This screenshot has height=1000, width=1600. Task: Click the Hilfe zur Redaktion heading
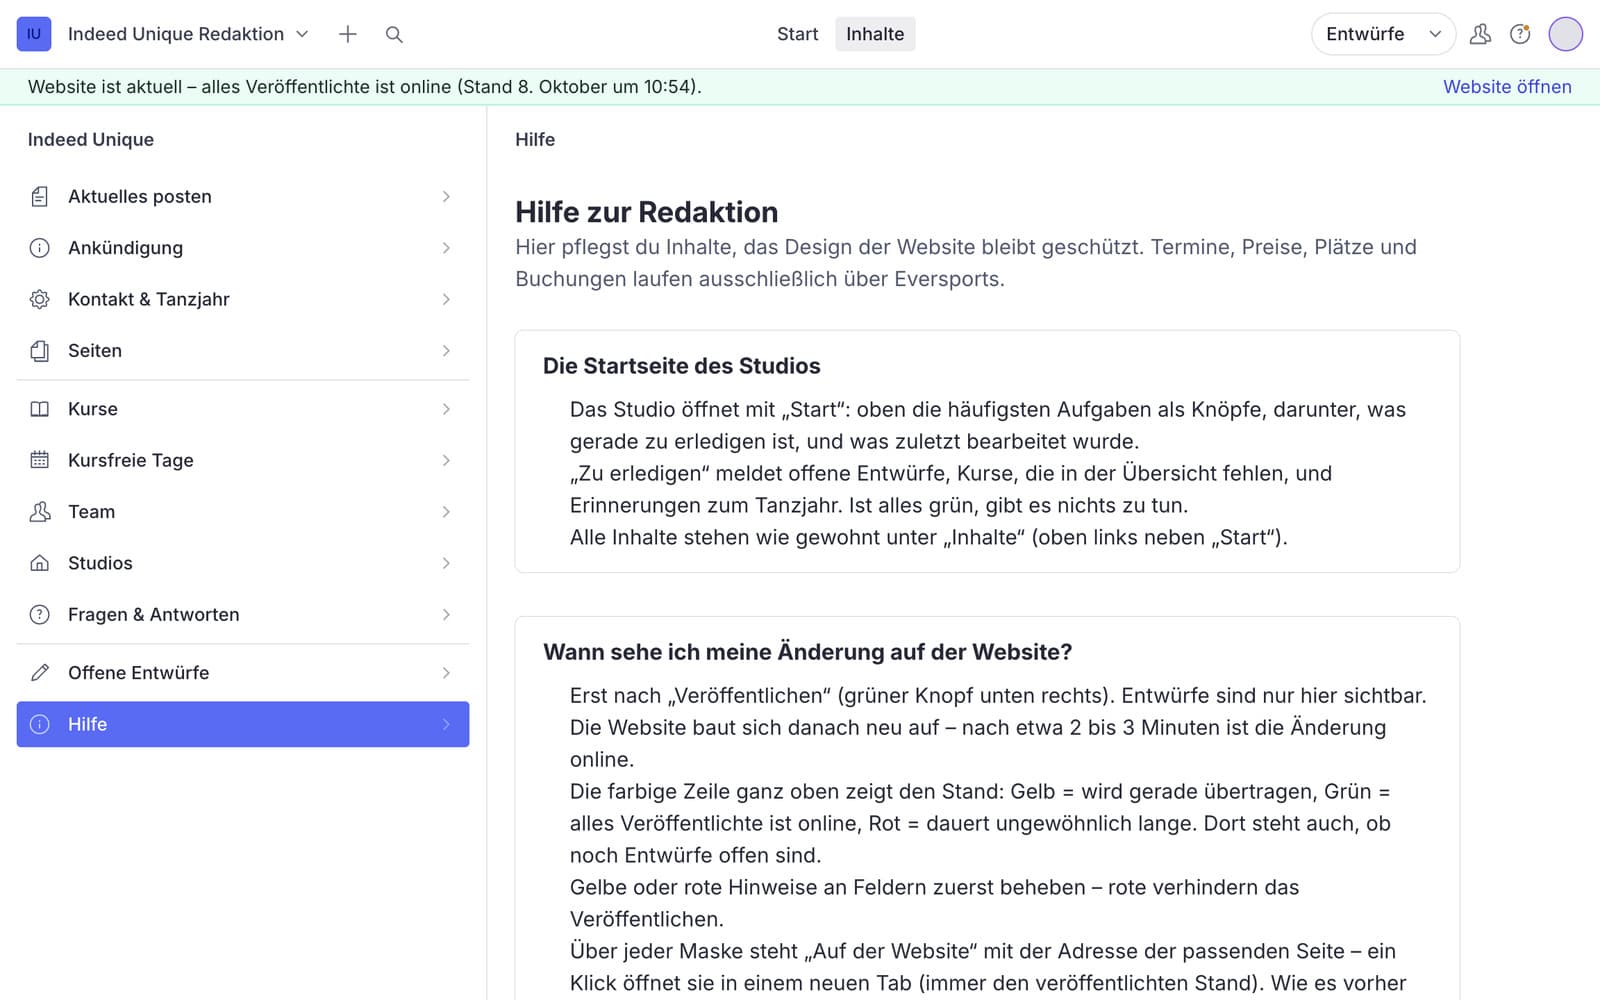pyautogui.click(x=646, y=212)
